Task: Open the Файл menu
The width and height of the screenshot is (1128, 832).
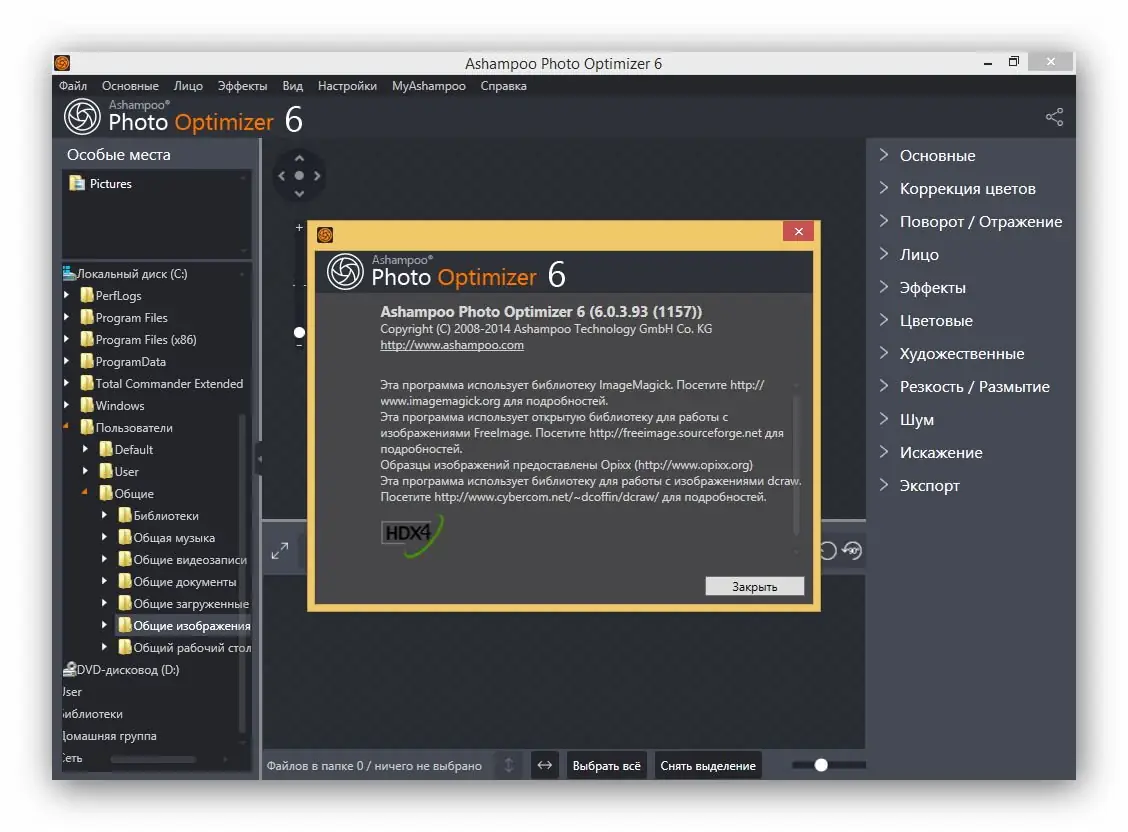Action: (x=73, y=86)
